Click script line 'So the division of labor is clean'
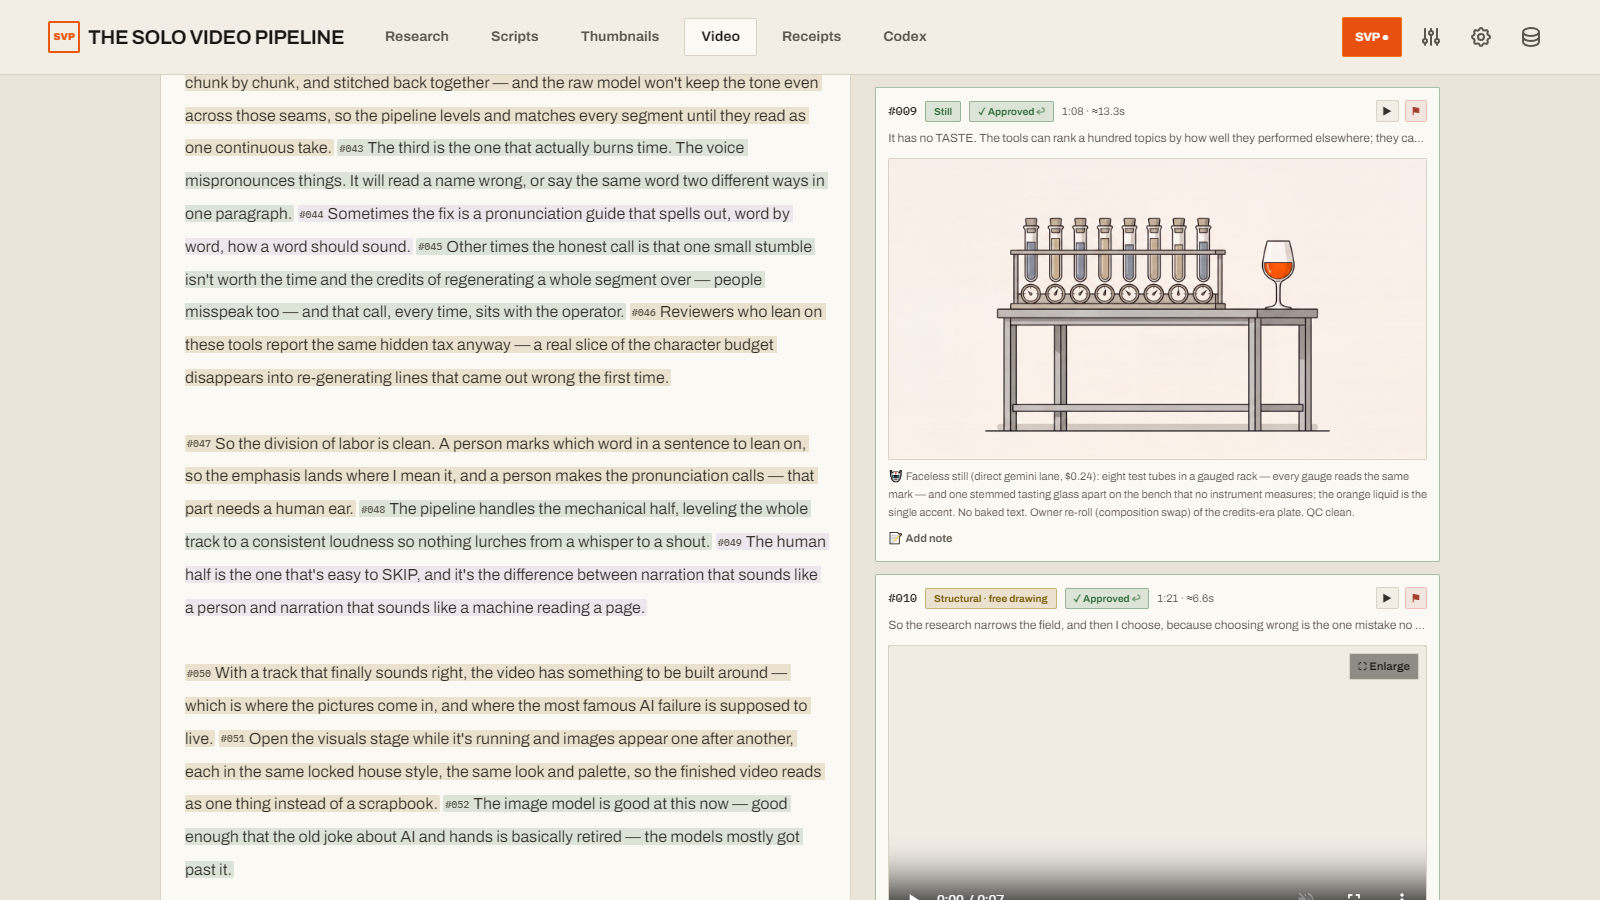 click(324, 443)
